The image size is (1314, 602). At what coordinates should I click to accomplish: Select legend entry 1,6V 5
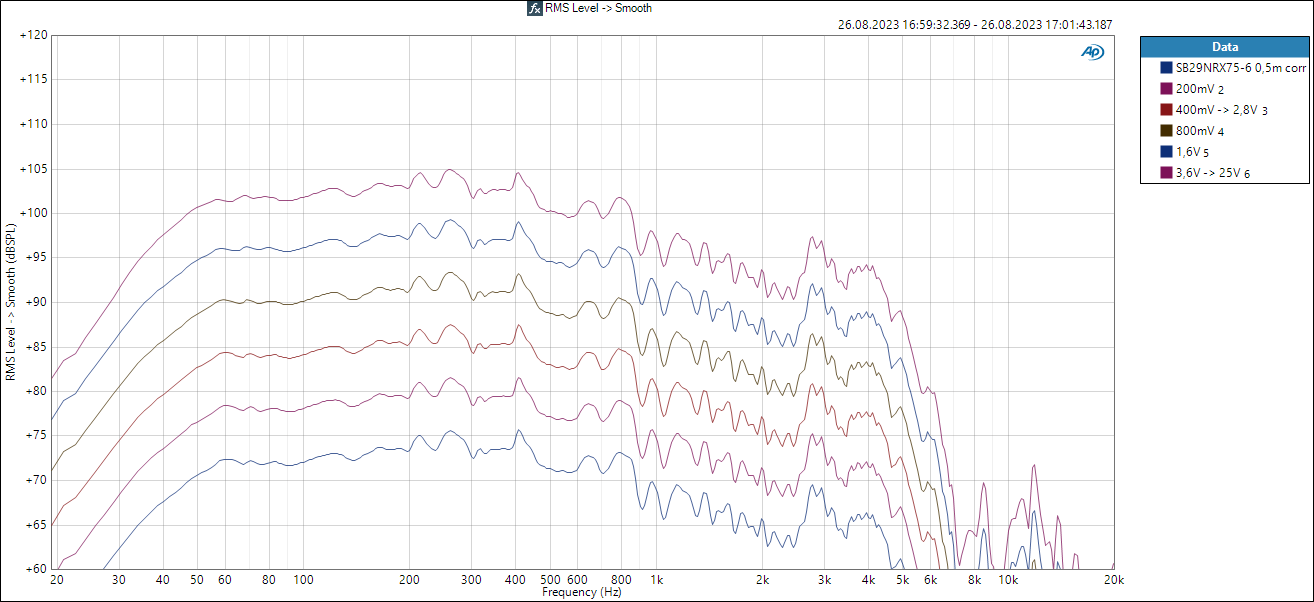[1192, 151]
